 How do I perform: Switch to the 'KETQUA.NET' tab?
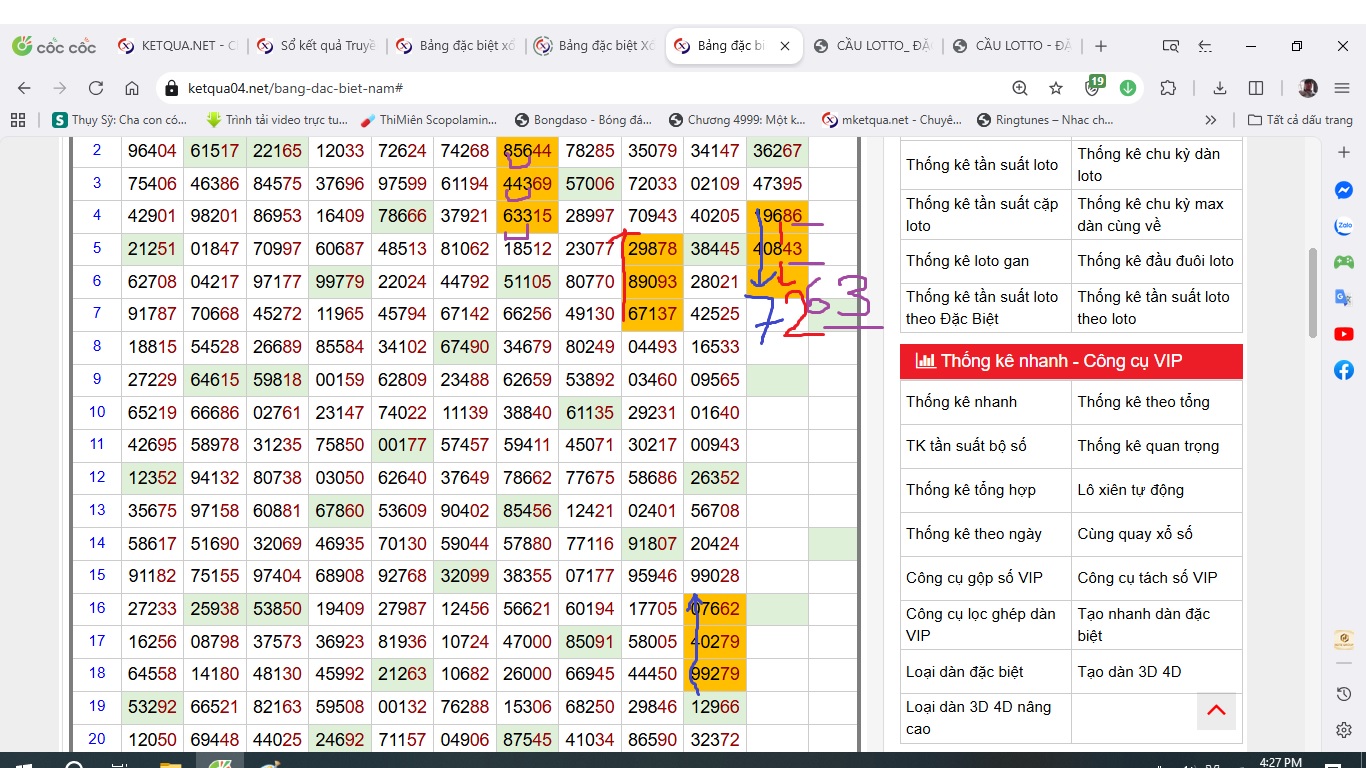pyautogui.click(x=178, y=46)
